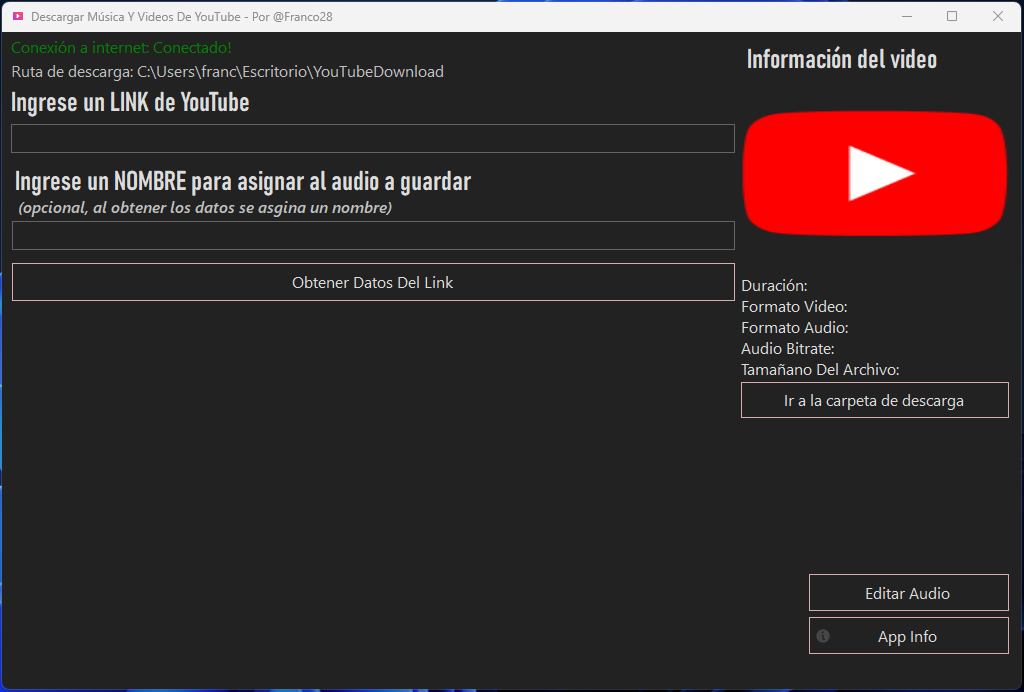This screenshot has height=692, width=1024.
Task: Maximize the downloader window
Action: tap(952, 16)
